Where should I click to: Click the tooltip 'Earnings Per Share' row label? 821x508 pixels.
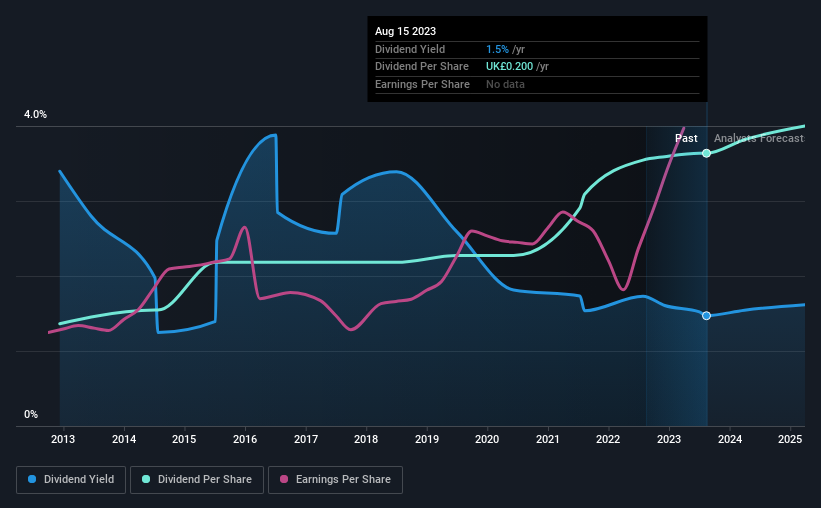[x=423, y=84]
